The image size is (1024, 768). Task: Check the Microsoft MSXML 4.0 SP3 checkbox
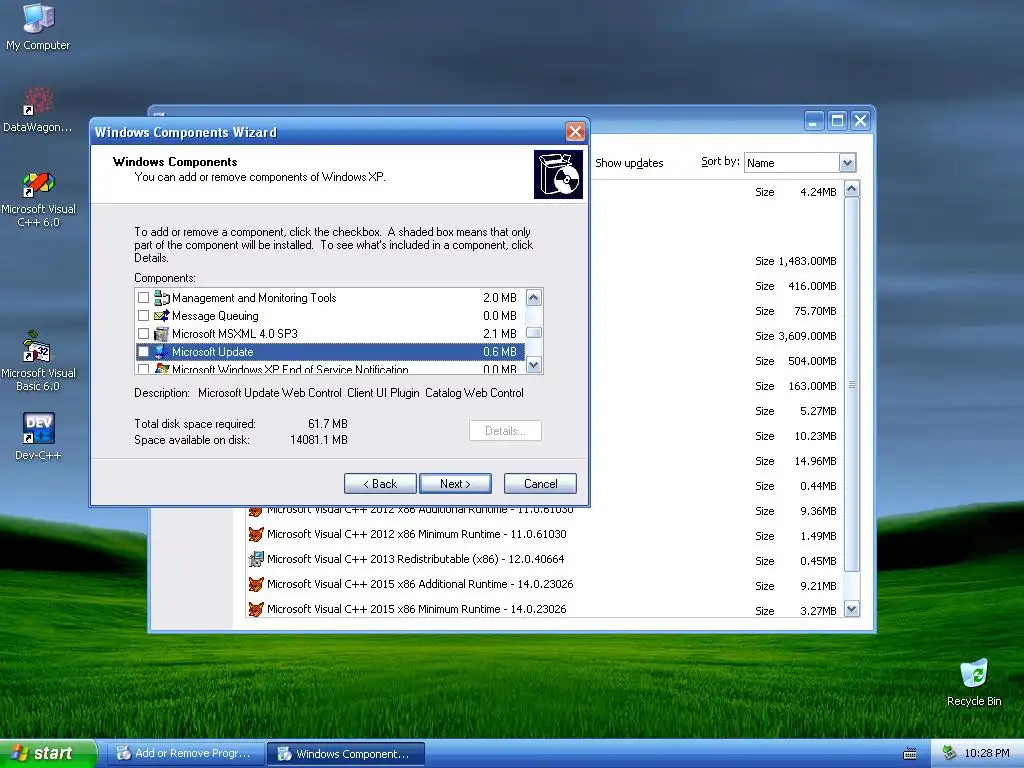pyautogui.click(x=144, y=334)
